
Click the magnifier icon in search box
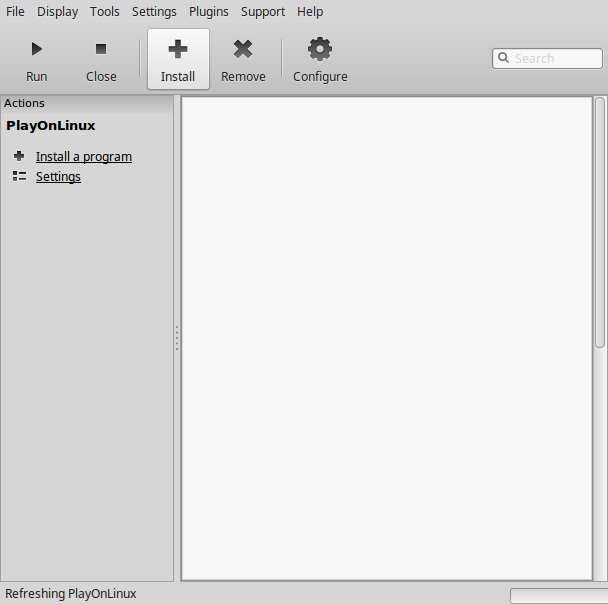(503, 58)
